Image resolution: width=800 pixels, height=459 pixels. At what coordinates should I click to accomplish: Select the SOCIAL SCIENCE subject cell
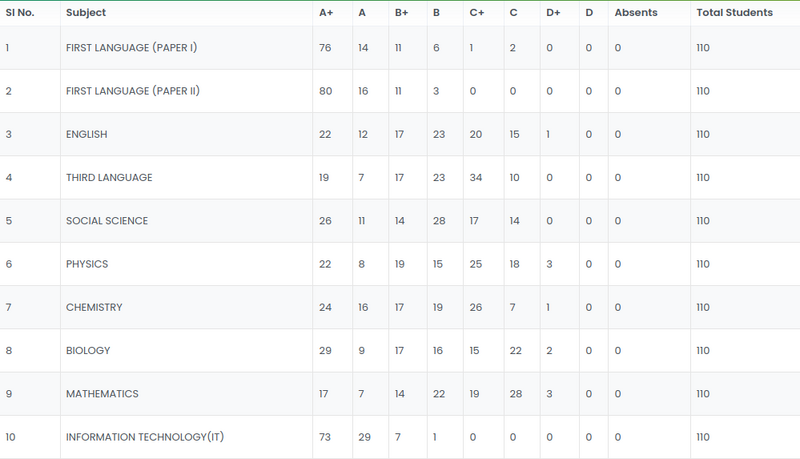coord(107,221)
